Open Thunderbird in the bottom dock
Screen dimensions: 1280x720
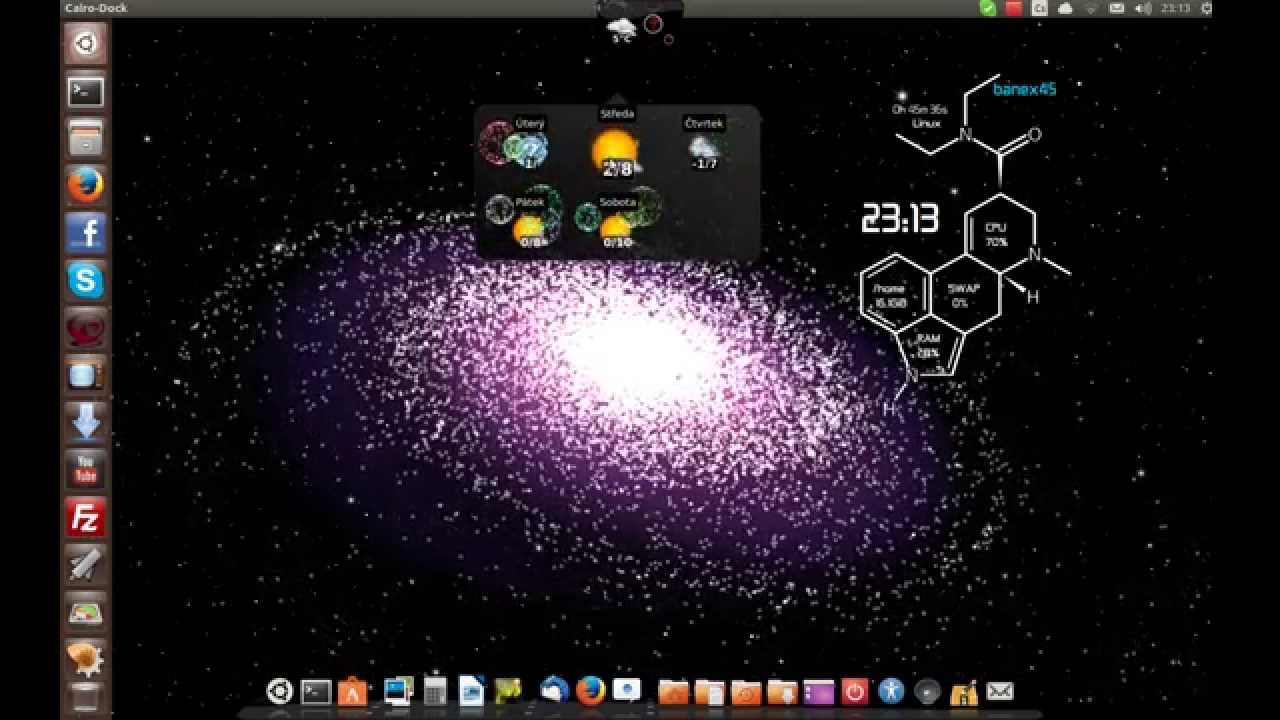click(x=554, y=690)
